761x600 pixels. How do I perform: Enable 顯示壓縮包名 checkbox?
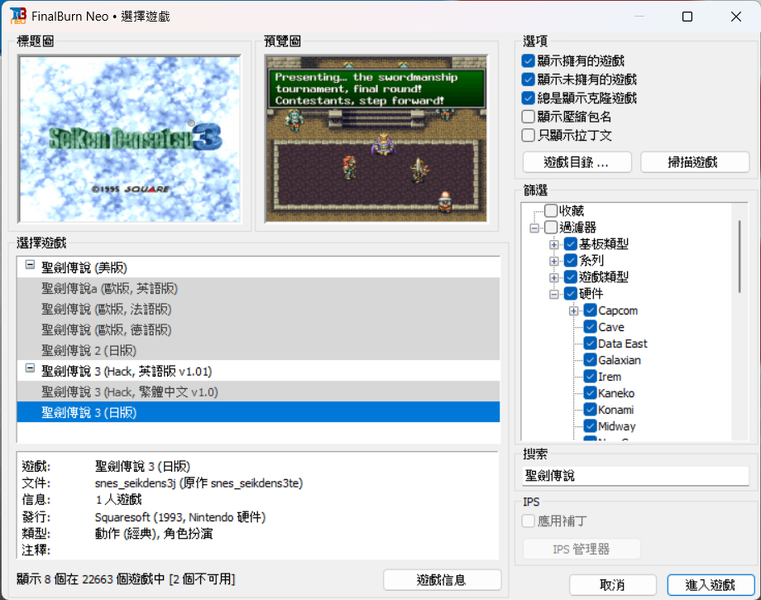(x=528, y=117)
